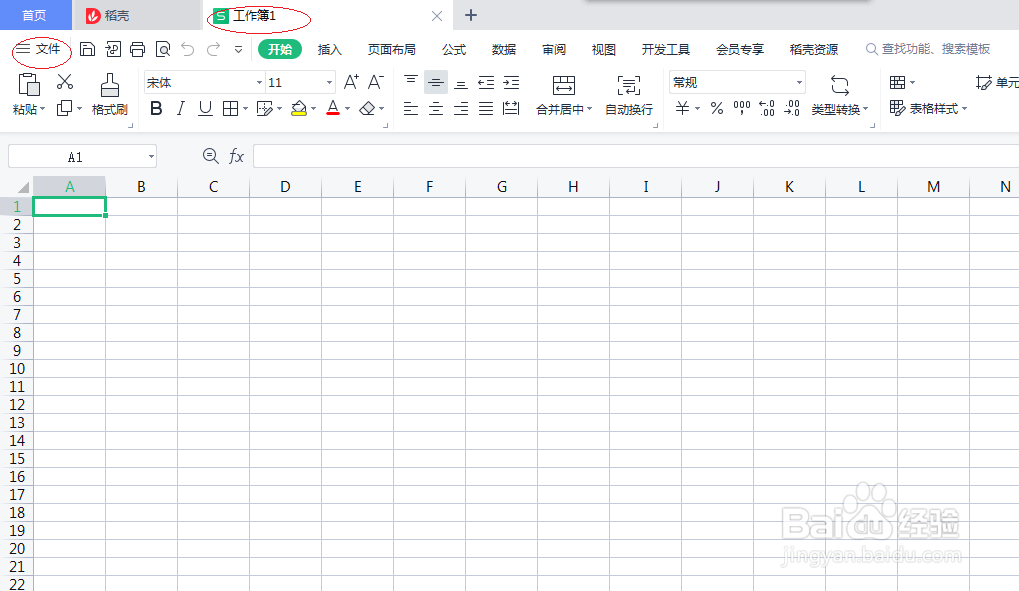Click the 格式刷 format painter
This screenshot has height=591, width=1019.
[109, 95]
